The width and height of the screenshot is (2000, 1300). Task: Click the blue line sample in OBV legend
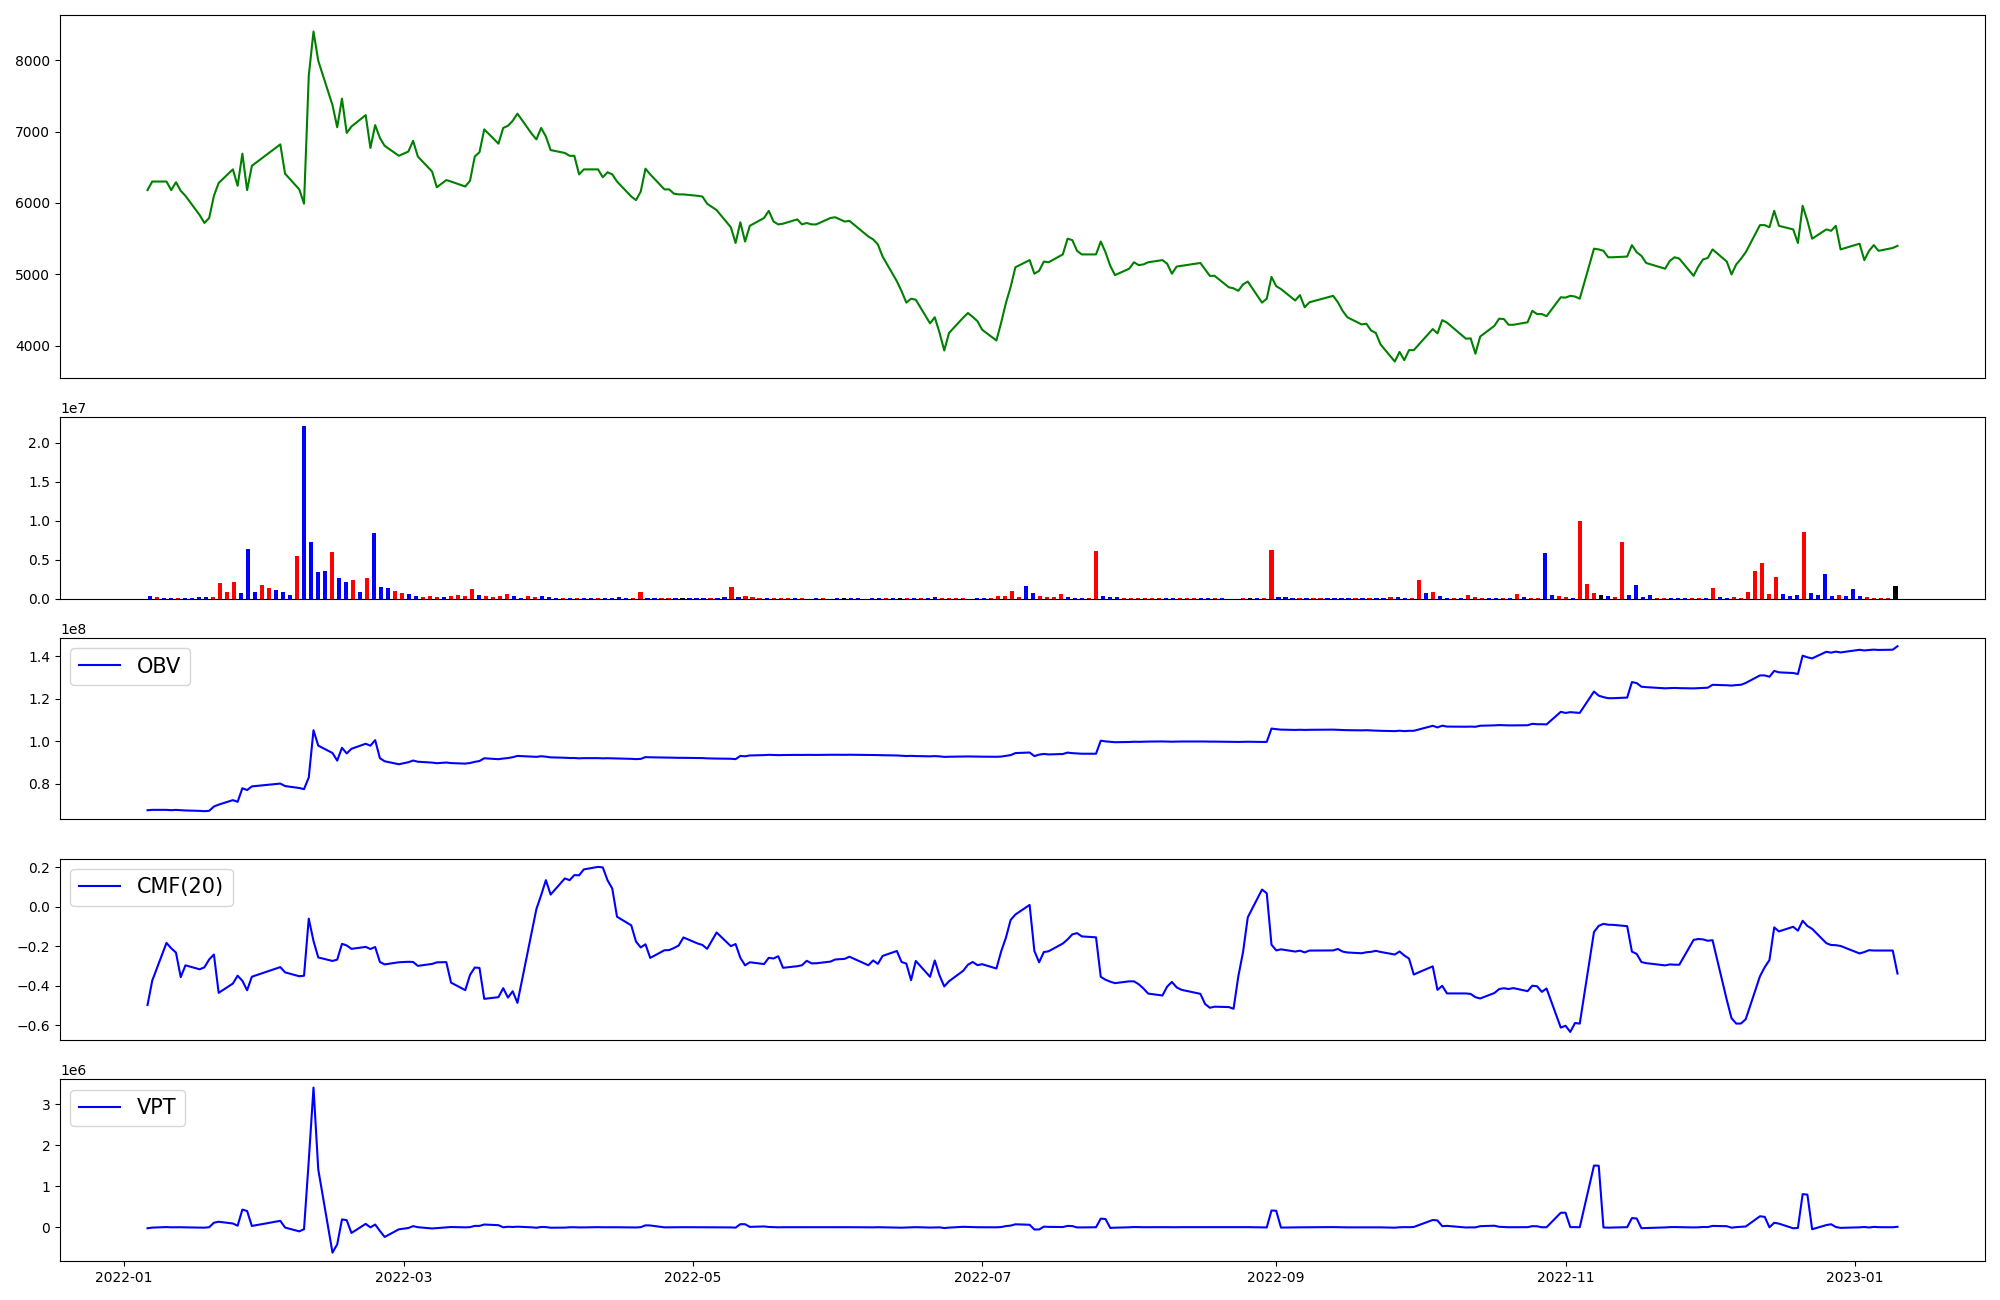coord(99,666)
